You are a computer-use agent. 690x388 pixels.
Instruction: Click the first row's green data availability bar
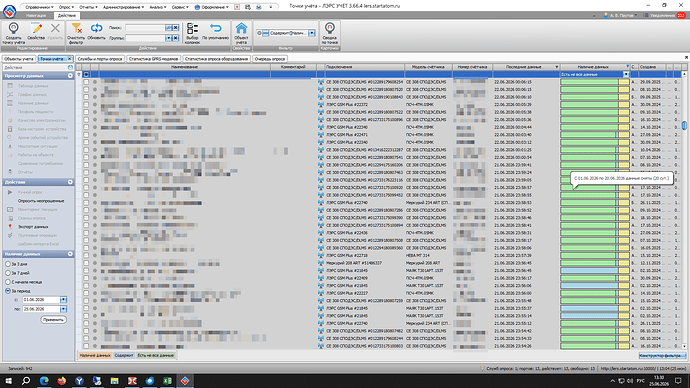[589, 82]
